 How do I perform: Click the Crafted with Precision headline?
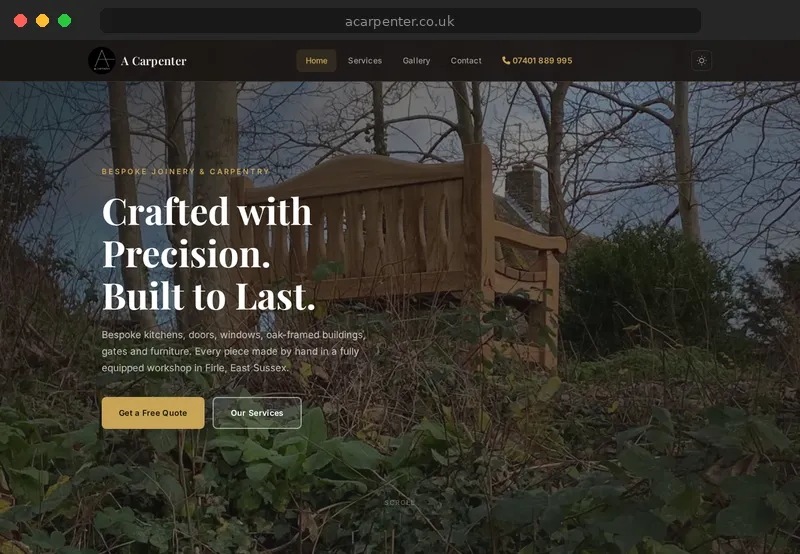209,254
